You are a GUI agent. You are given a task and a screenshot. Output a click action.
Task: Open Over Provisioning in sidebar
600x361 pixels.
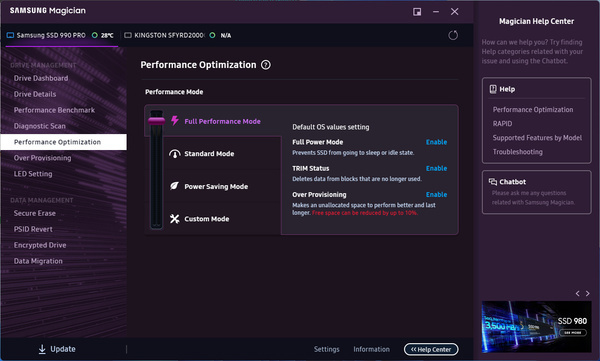42,158
